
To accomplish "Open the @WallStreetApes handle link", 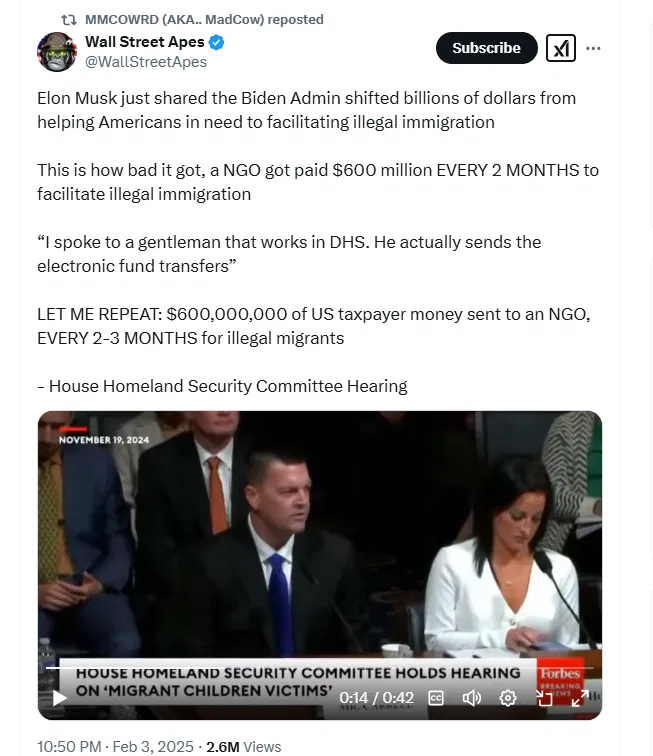I will tap(146, 62).
